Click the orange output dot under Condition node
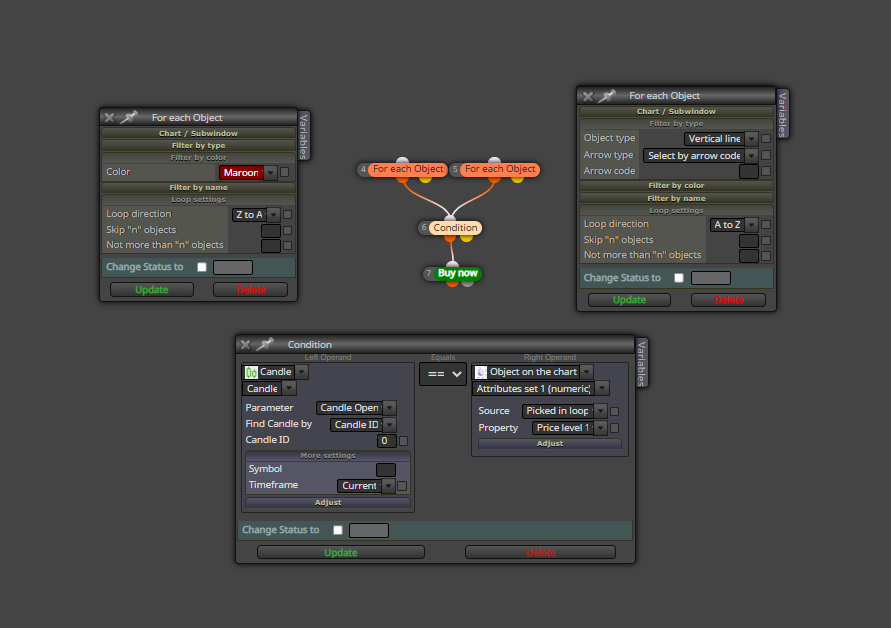The image size is (891, 628). click(x=450, y=238)
